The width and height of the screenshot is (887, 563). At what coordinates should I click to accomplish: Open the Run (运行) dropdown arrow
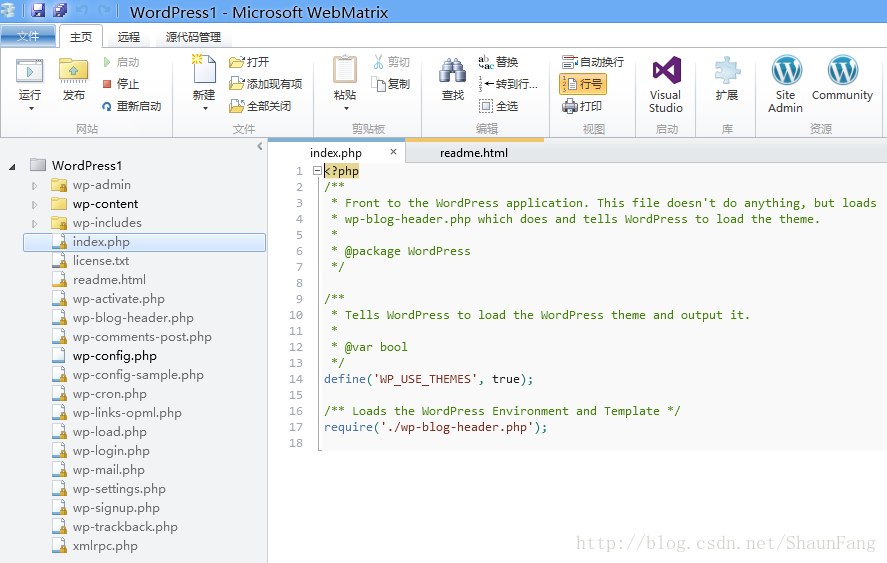(x=31, y=108)
